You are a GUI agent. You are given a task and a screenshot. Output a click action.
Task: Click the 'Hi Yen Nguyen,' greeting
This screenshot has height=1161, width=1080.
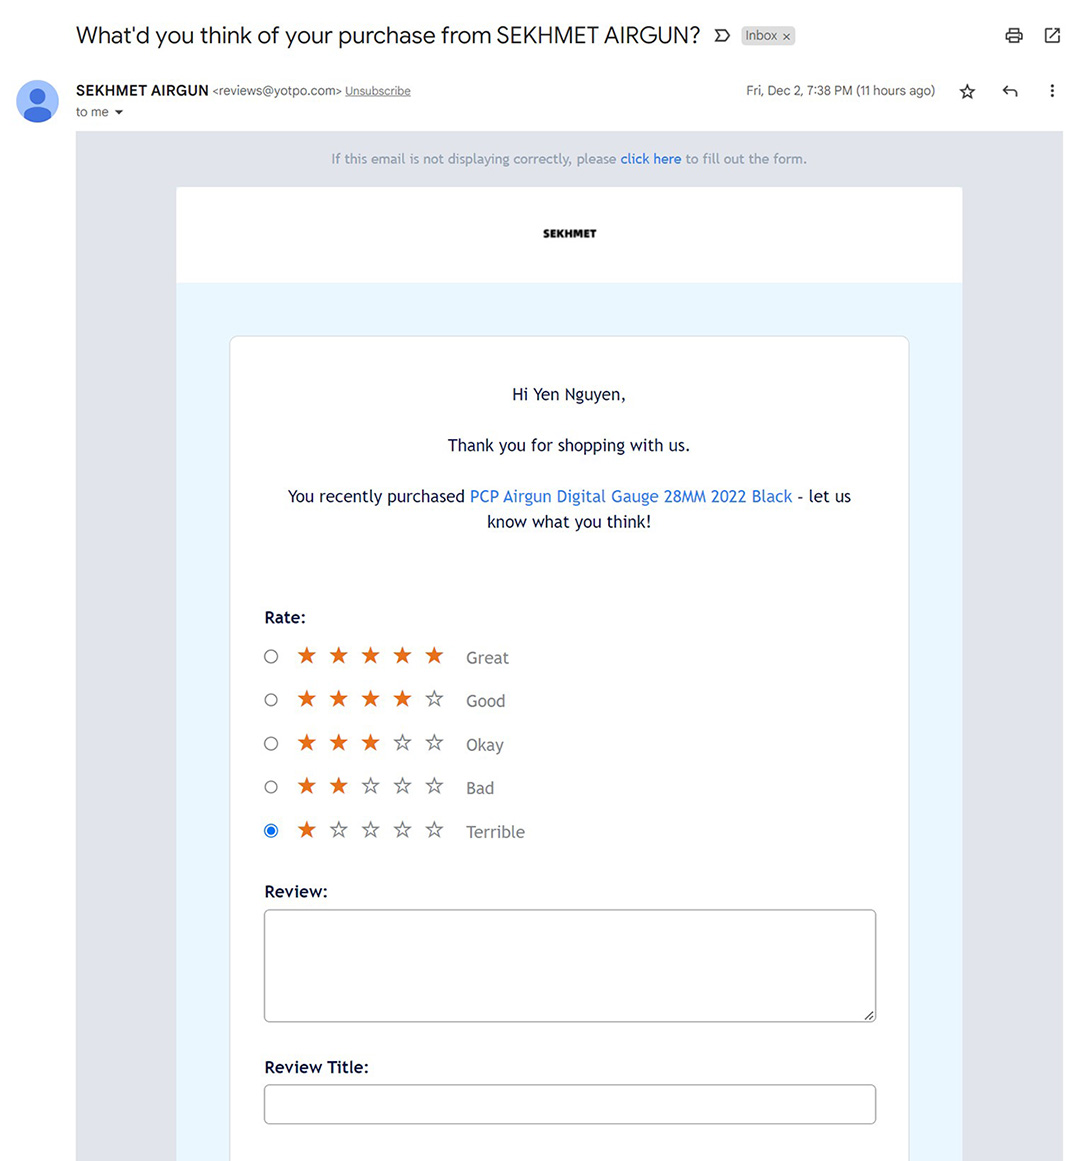point(568,395)
